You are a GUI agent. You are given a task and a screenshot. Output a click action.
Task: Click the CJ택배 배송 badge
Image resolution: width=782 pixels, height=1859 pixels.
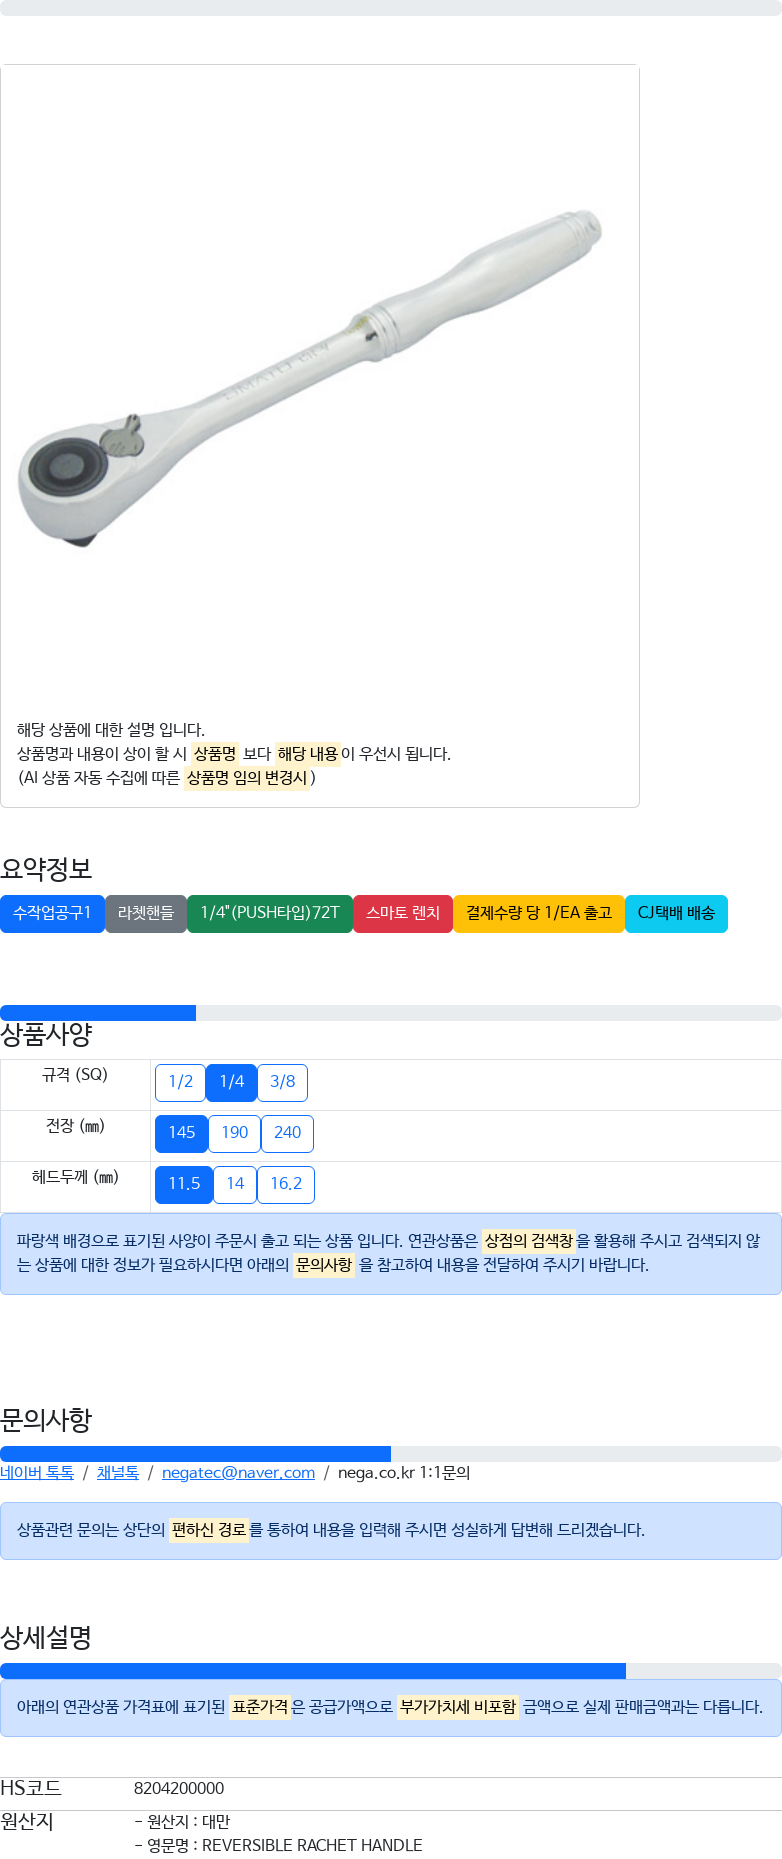(x=676, y=913)
